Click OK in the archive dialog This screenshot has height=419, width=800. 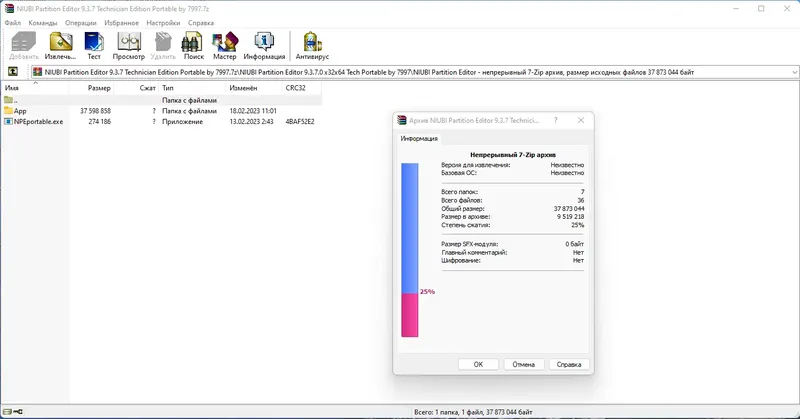click(x=478, y=364)
